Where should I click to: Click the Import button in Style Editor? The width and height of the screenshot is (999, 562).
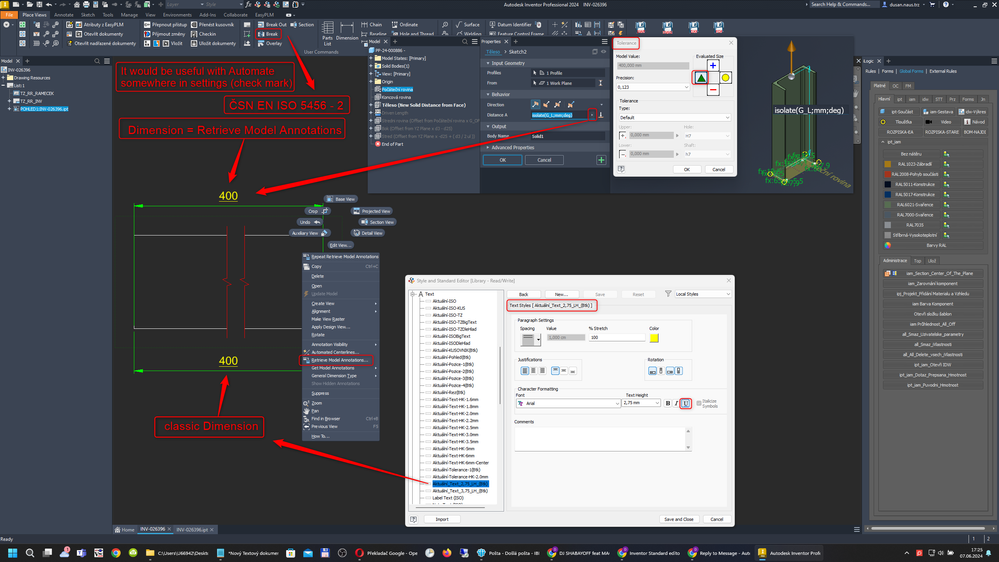pyautogui.click(x=442, y=519)
